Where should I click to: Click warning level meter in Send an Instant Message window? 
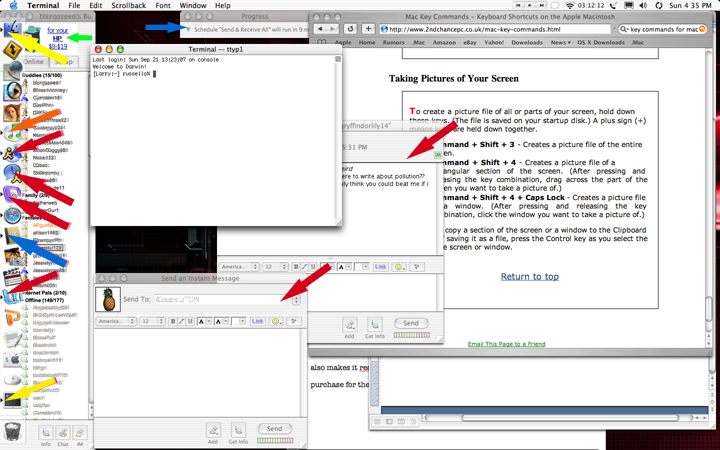coord(275,441)
